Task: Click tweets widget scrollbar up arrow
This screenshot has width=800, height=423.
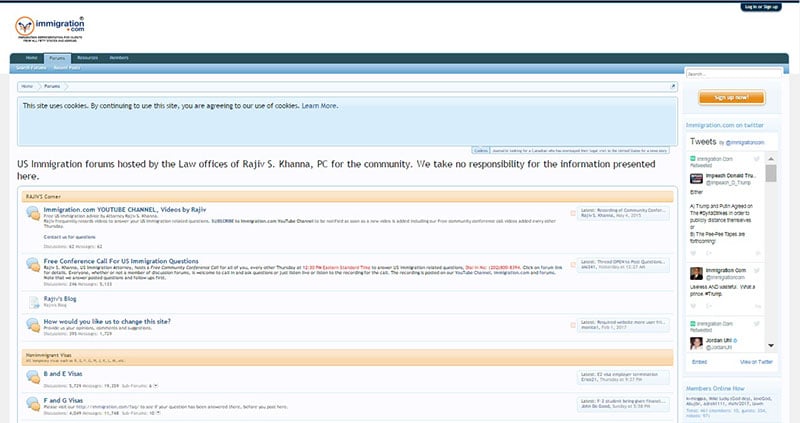Action: pyautogui.click(x=771, y=159)
